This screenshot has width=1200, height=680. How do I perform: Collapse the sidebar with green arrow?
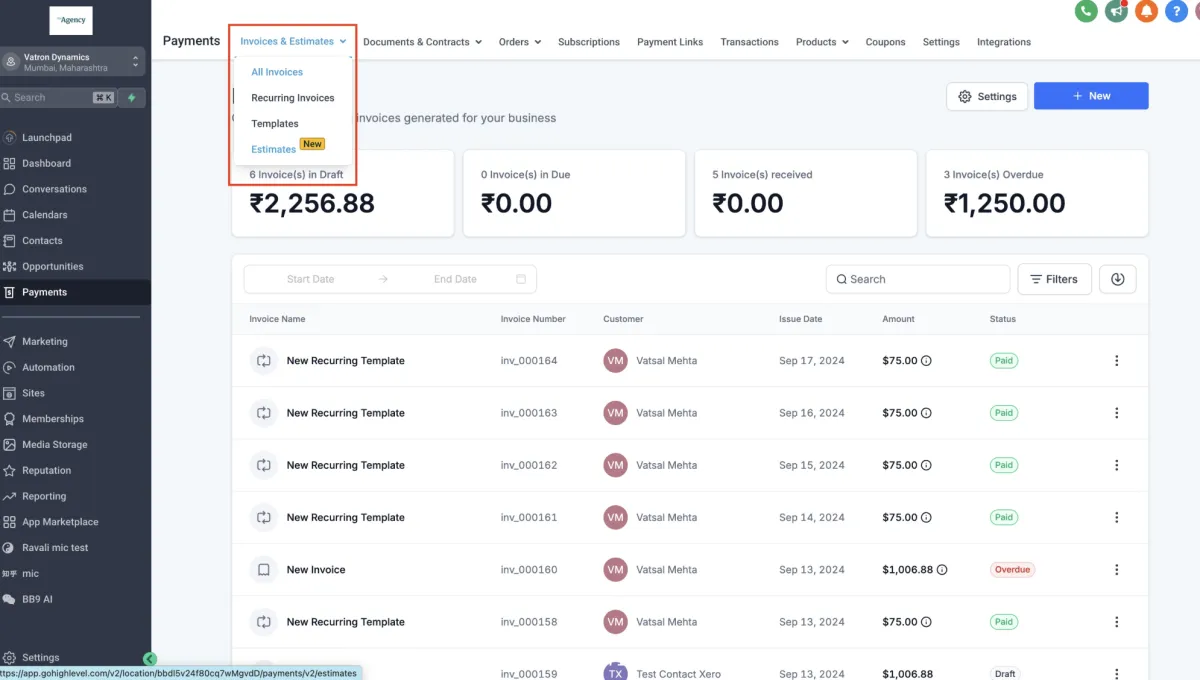click(150, 659)
